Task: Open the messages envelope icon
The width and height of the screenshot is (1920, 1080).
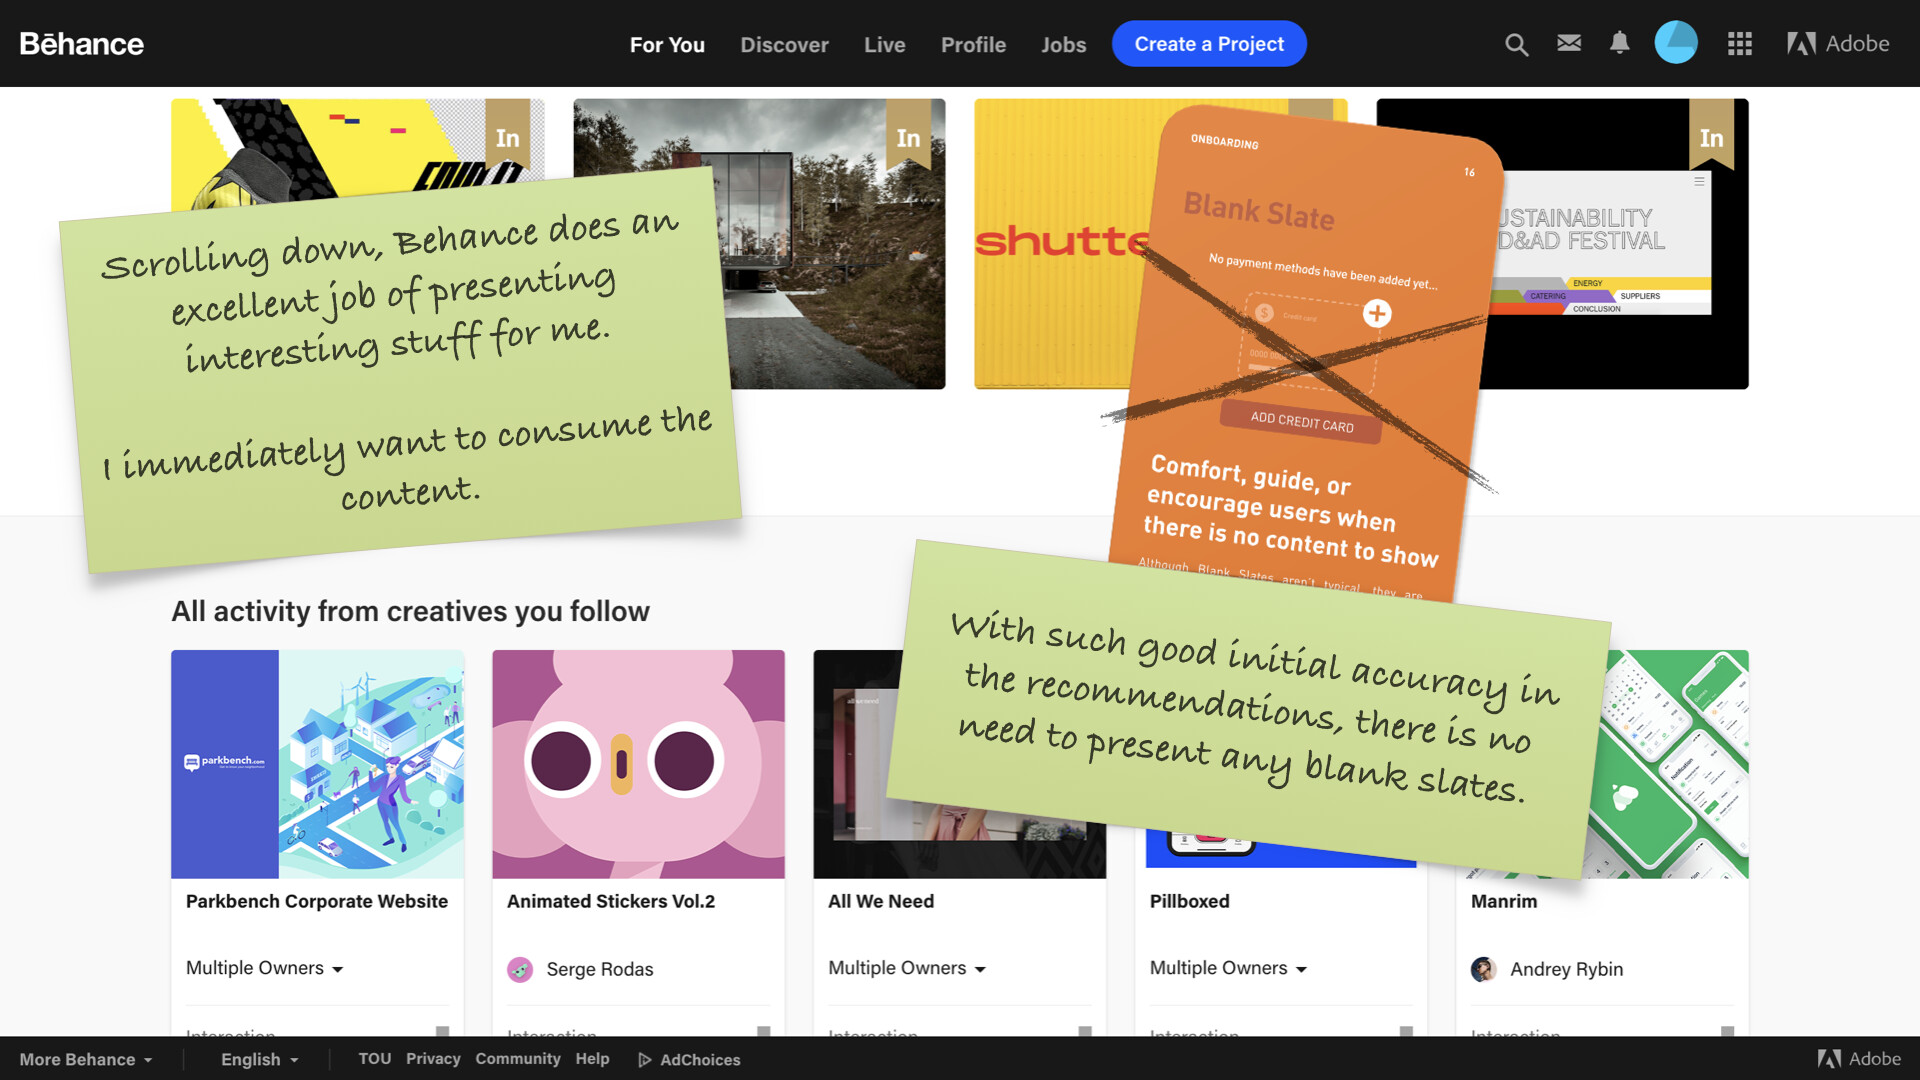Action: point(1569,43)
